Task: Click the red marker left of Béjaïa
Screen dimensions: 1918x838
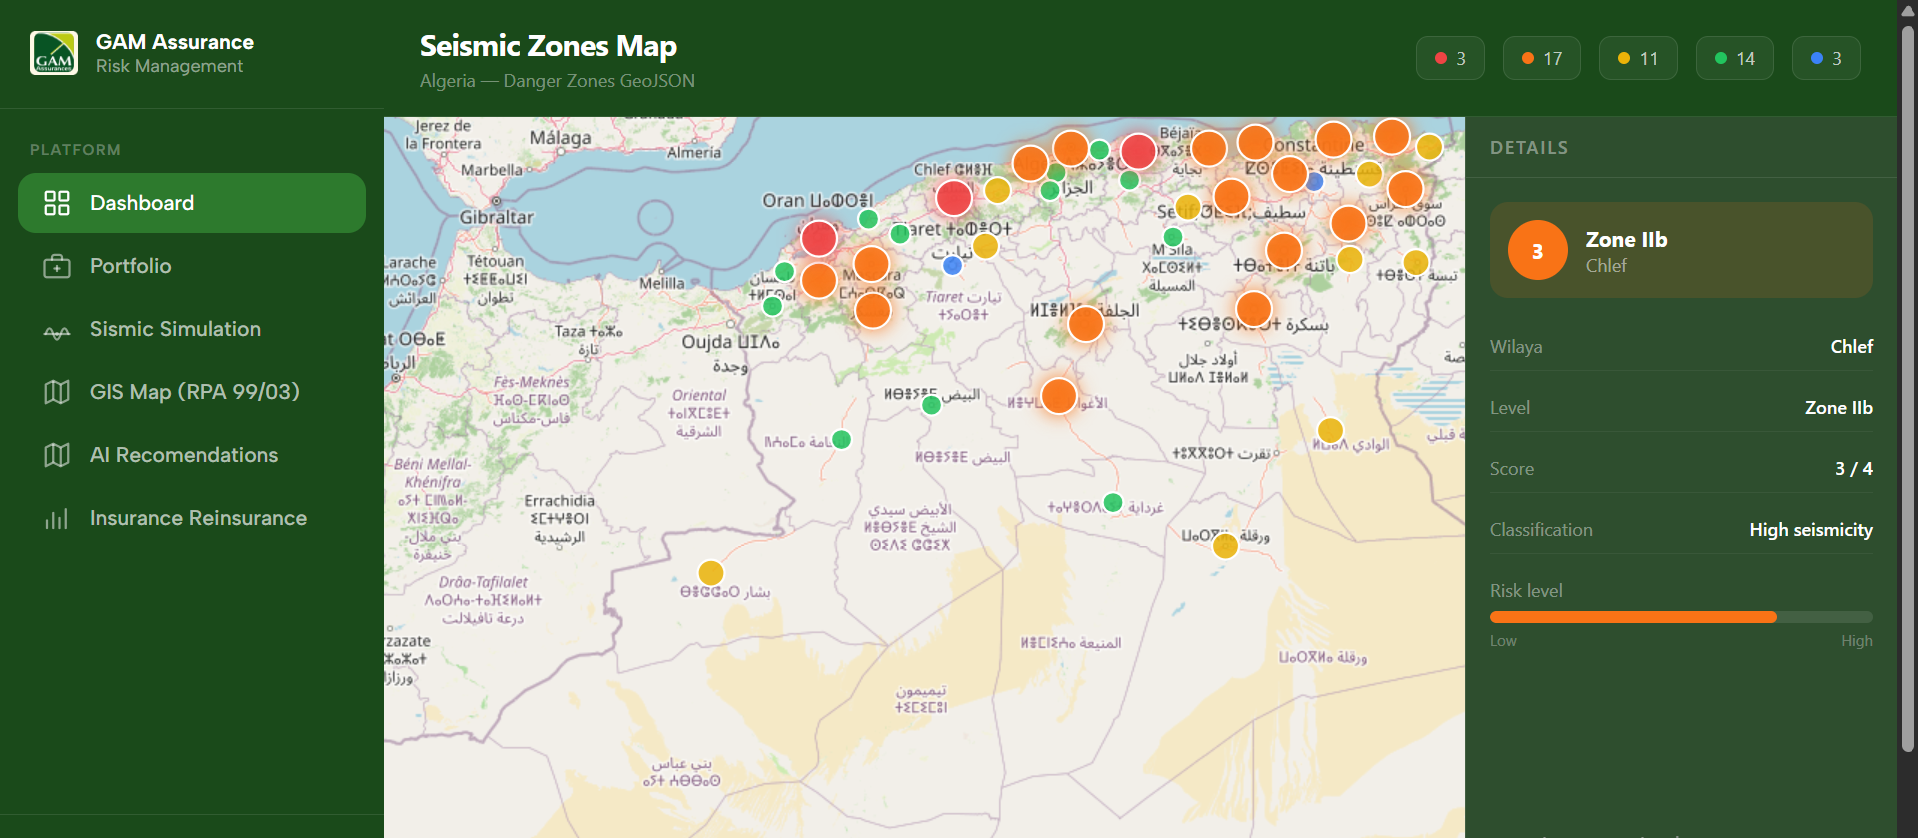Action: tap(1138, 152)
